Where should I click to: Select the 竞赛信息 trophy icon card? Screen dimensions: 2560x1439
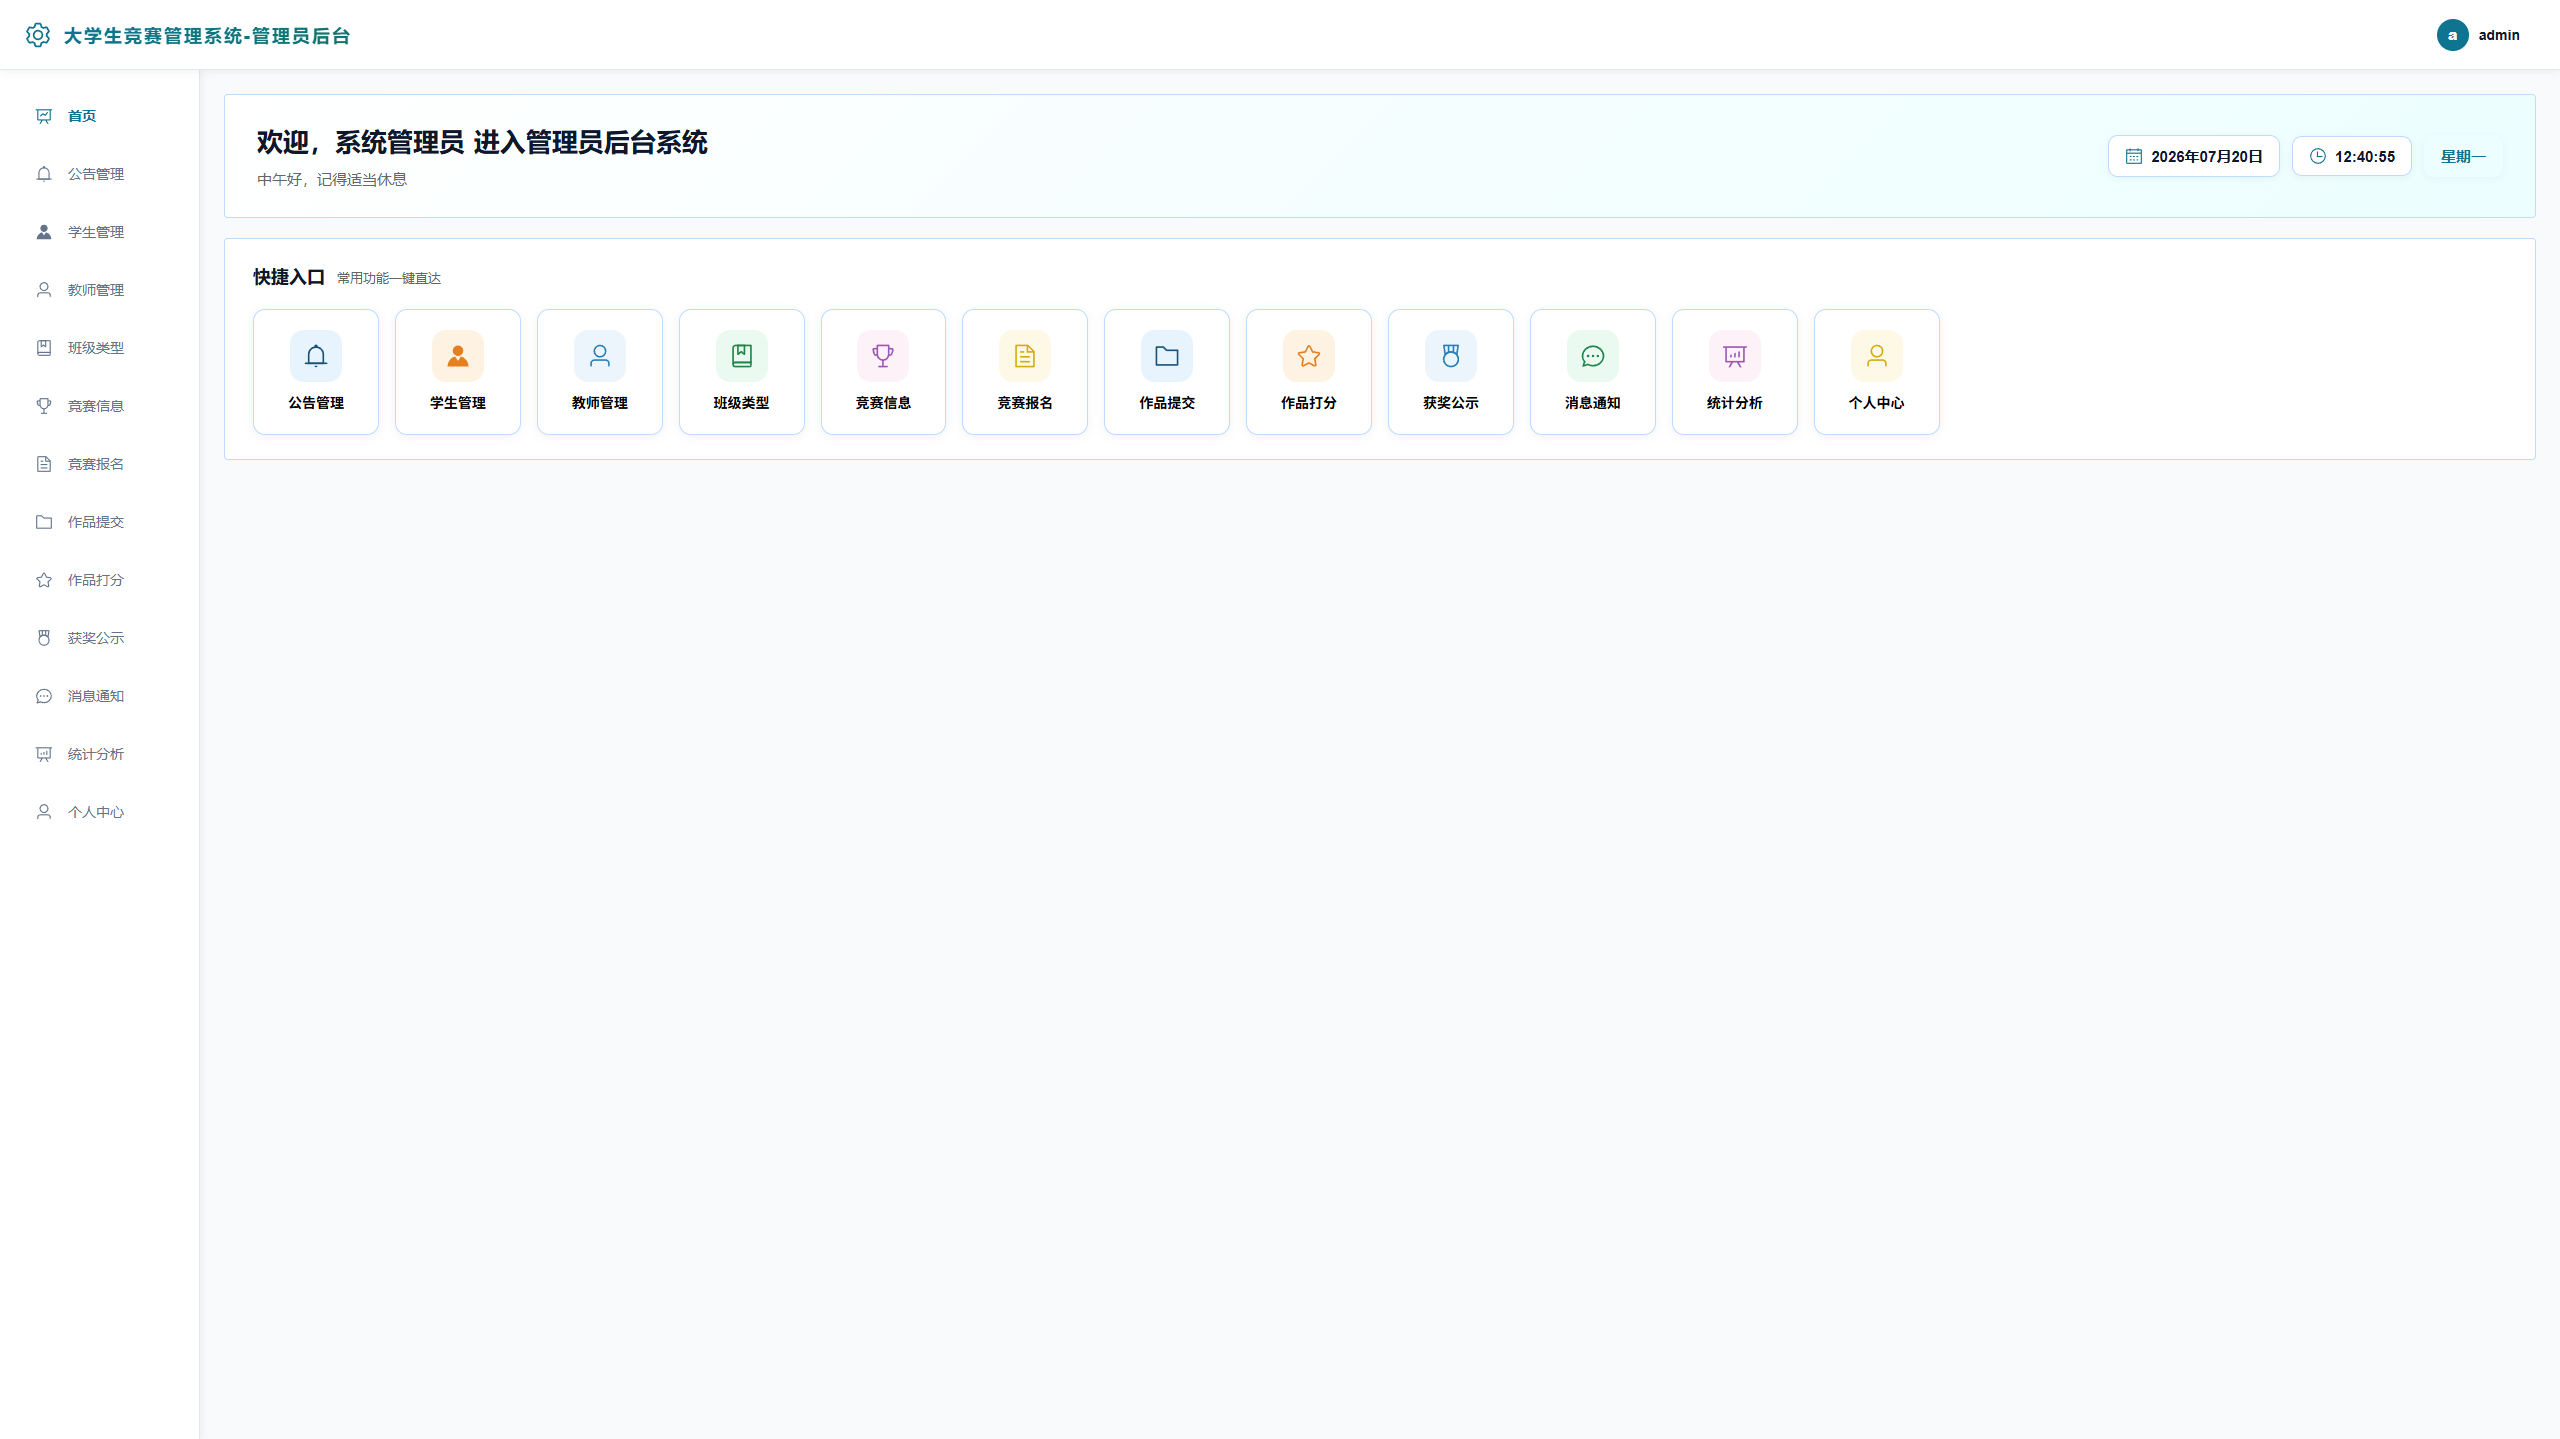883,372
